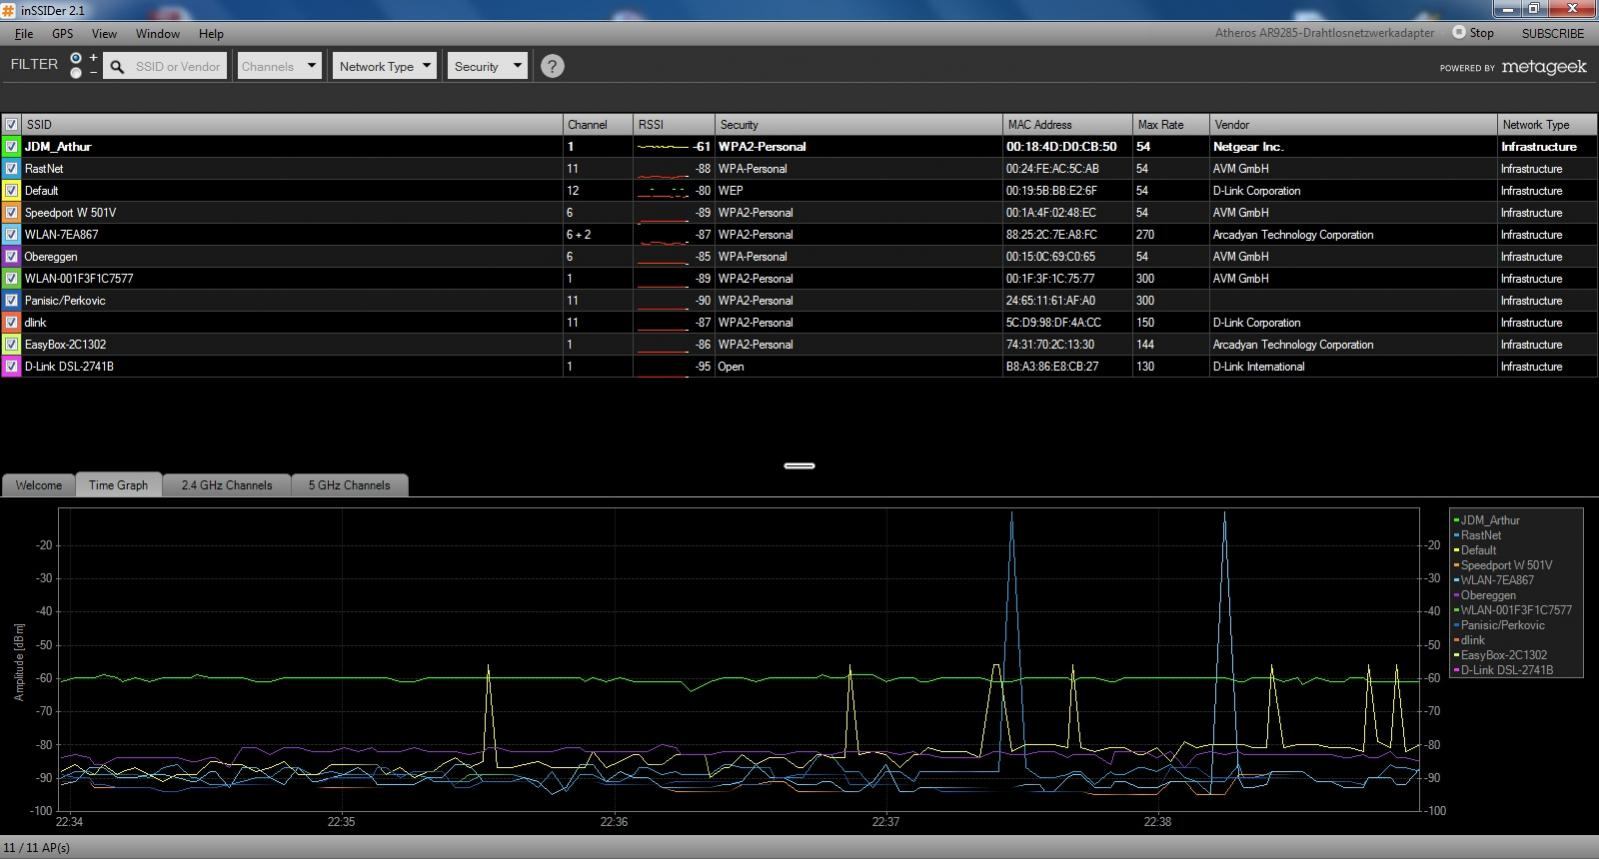Open the GPS menu
The image size is (1599, 859).
[62, 33]
